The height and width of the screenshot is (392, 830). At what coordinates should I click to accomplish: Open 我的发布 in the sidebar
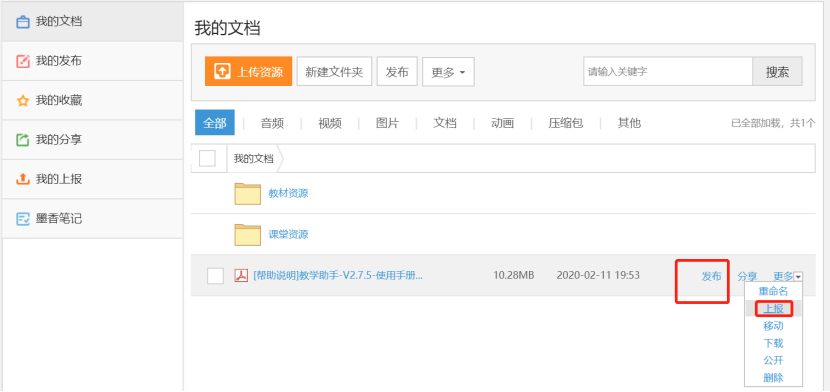point(93,61)
